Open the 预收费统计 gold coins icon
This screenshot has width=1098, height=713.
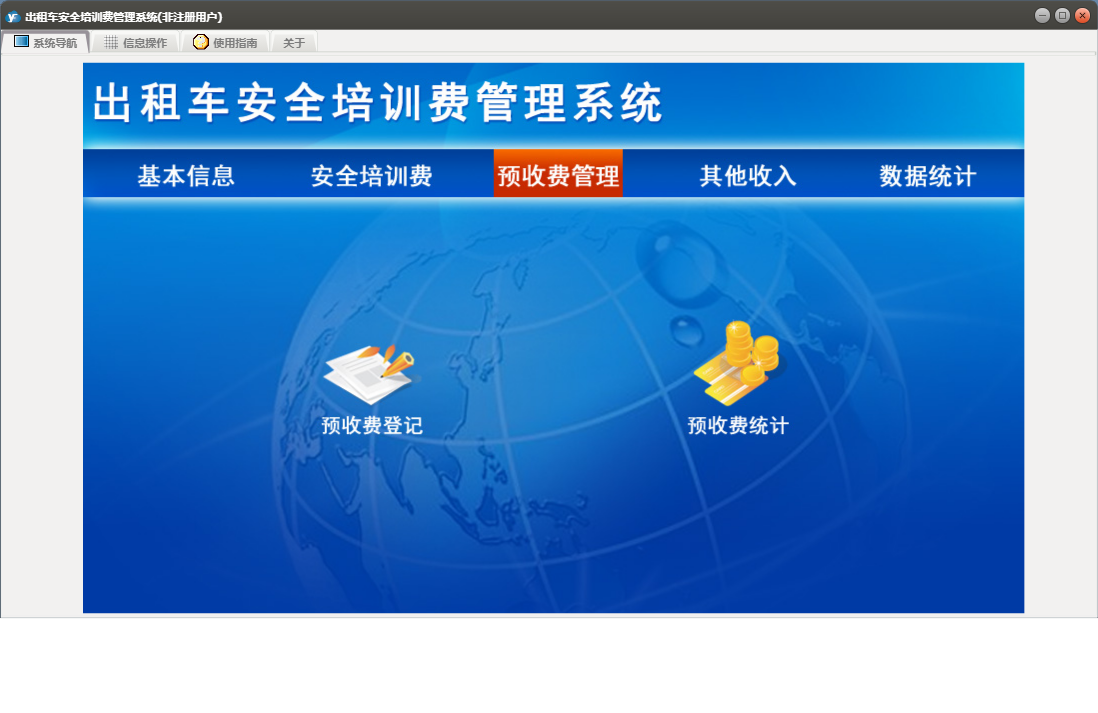tap(738, 364)
